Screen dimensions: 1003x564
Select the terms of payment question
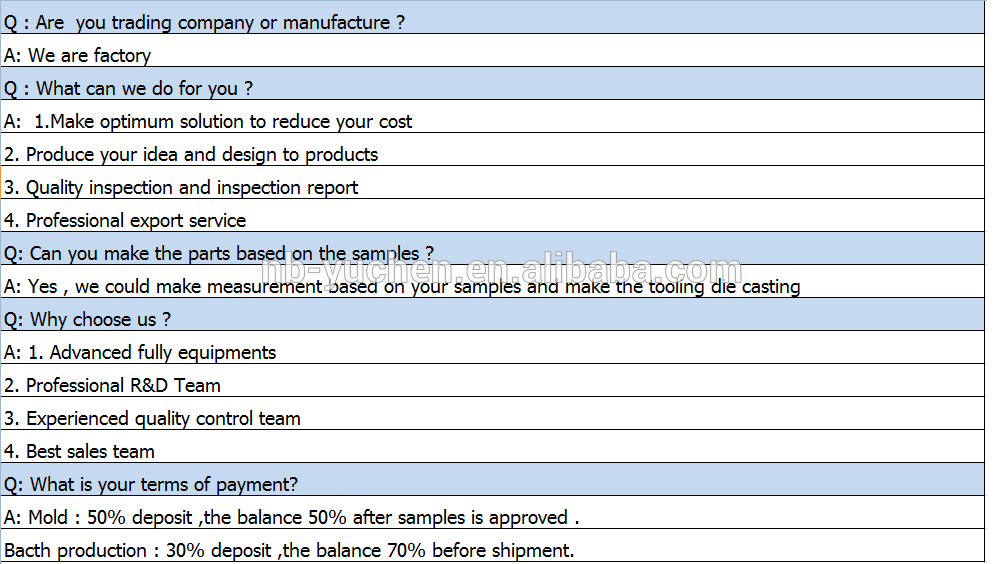point(151,484)
